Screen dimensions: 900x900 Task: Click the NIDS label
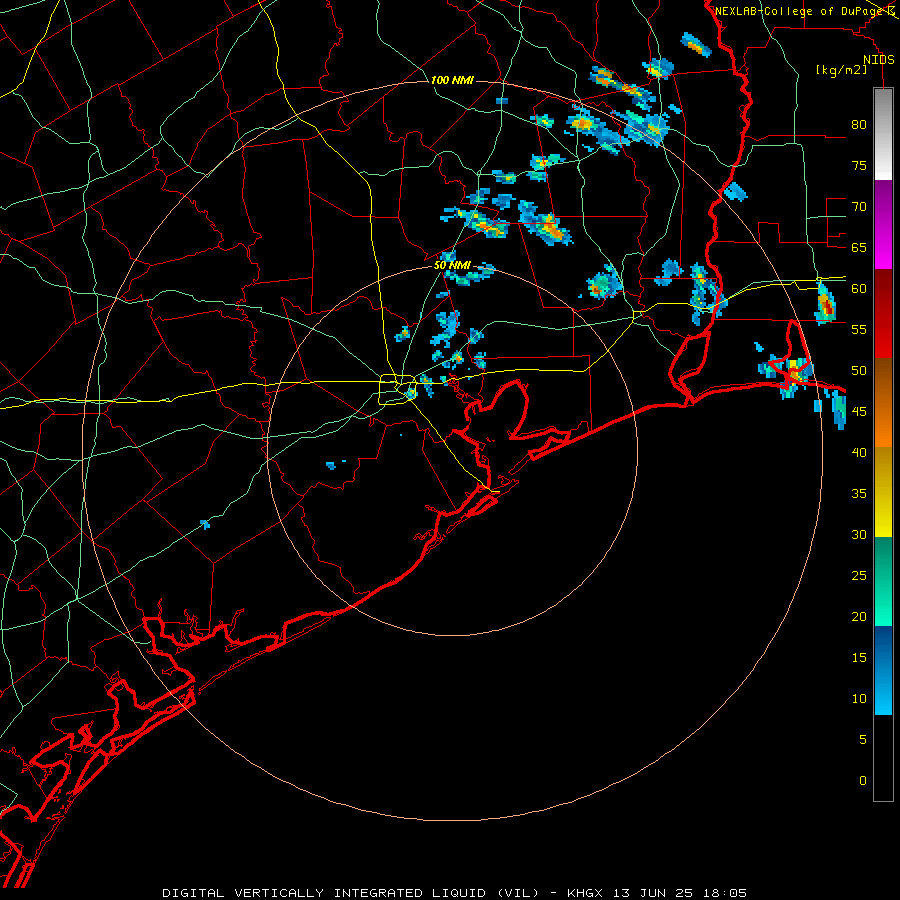click(x=878, y=60)
